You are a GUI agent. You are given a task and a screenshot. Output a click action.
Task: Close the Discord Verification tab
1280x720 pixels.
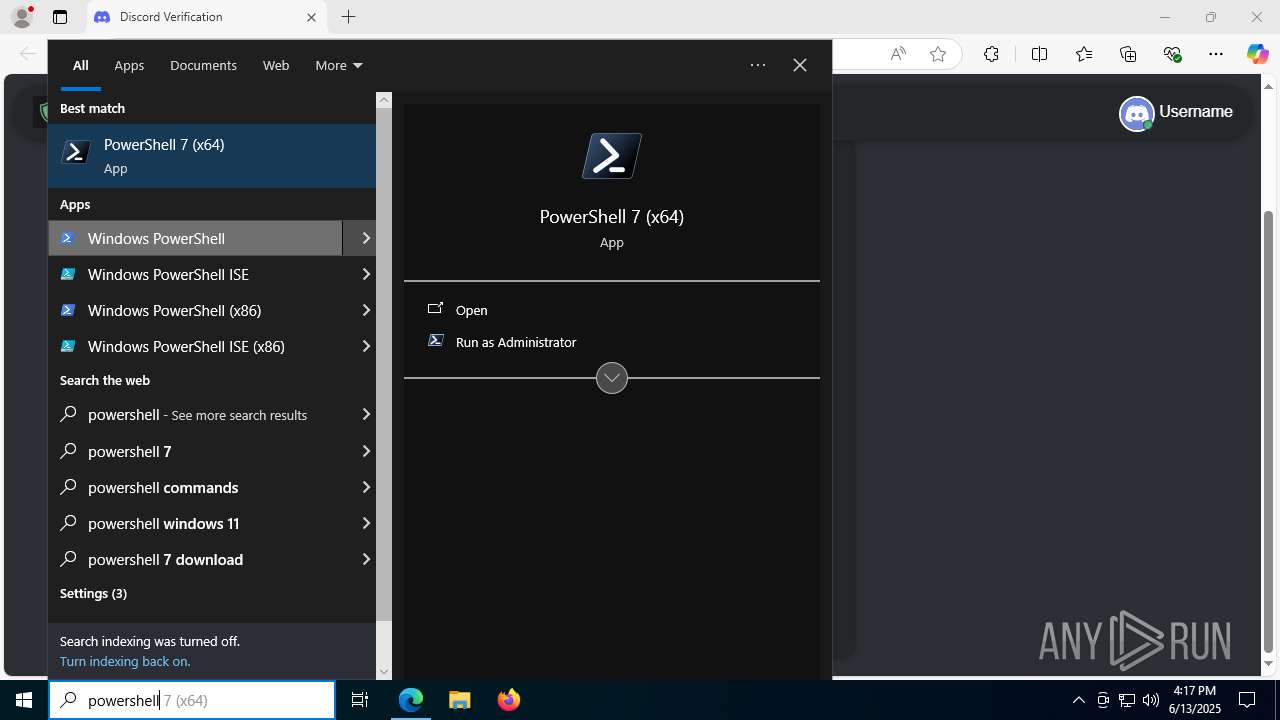tap(311, 17)
